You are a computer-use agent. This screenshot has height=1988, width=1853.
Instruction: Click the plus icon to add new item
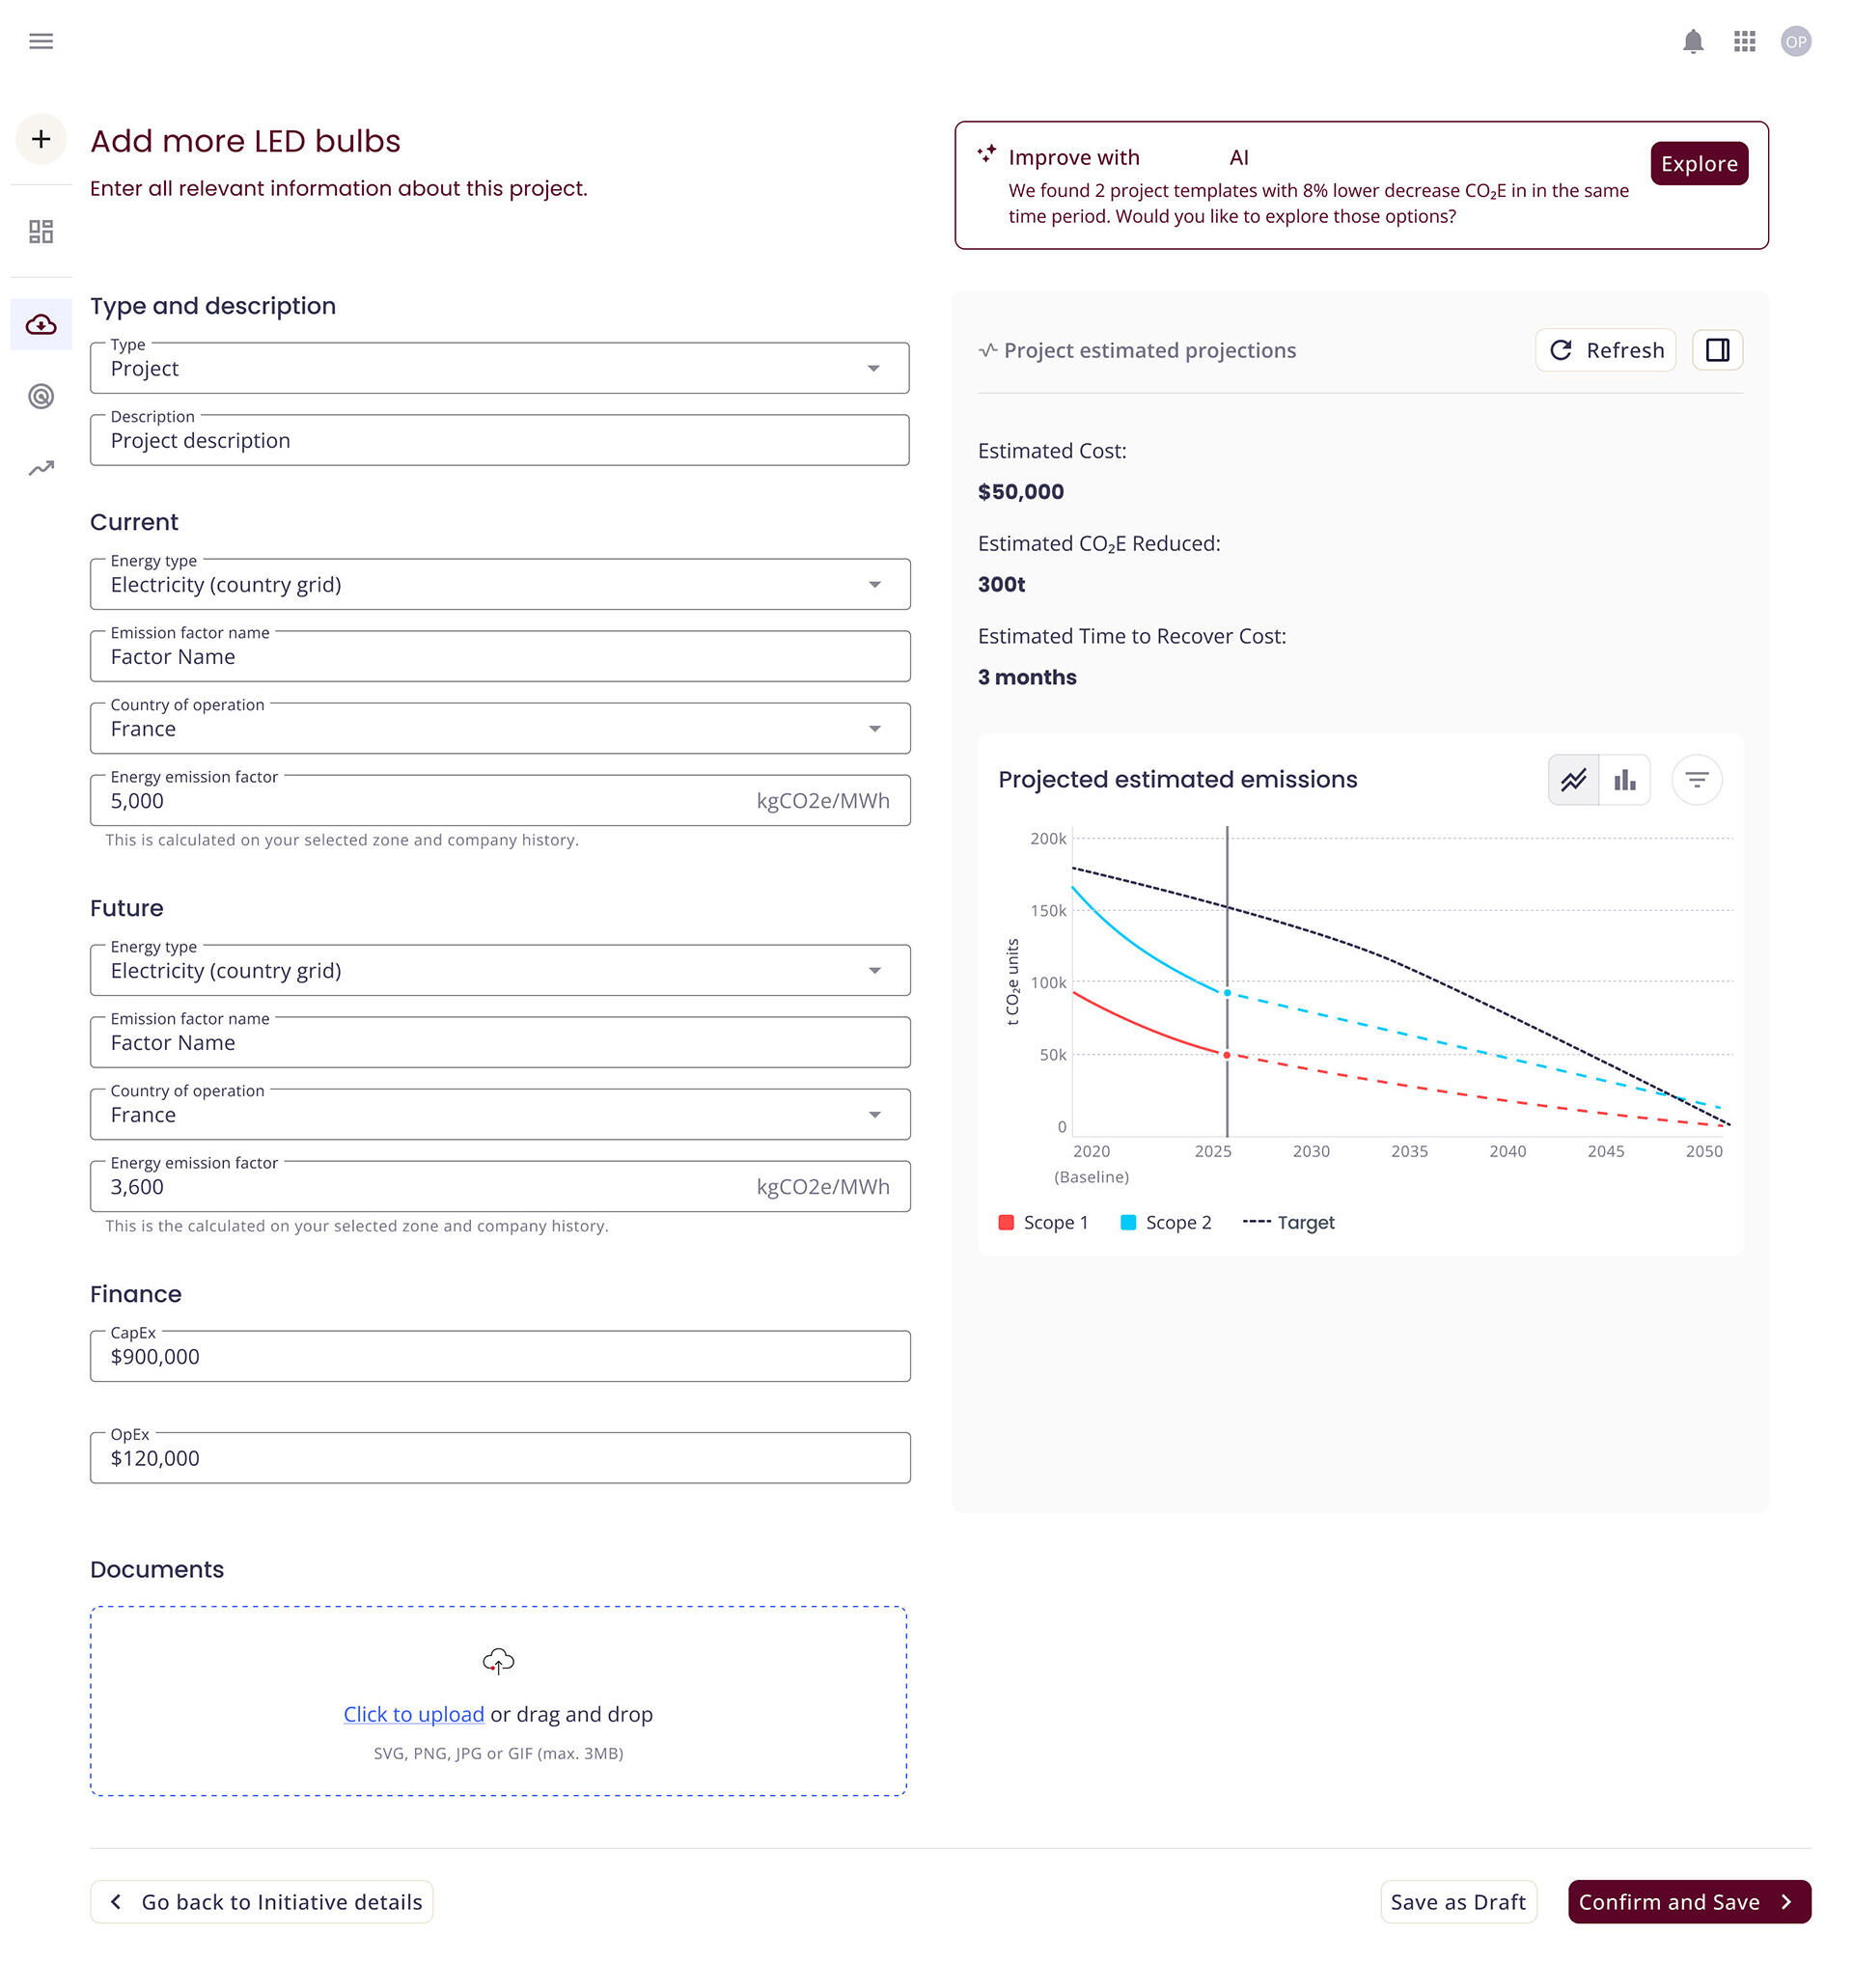41,139
